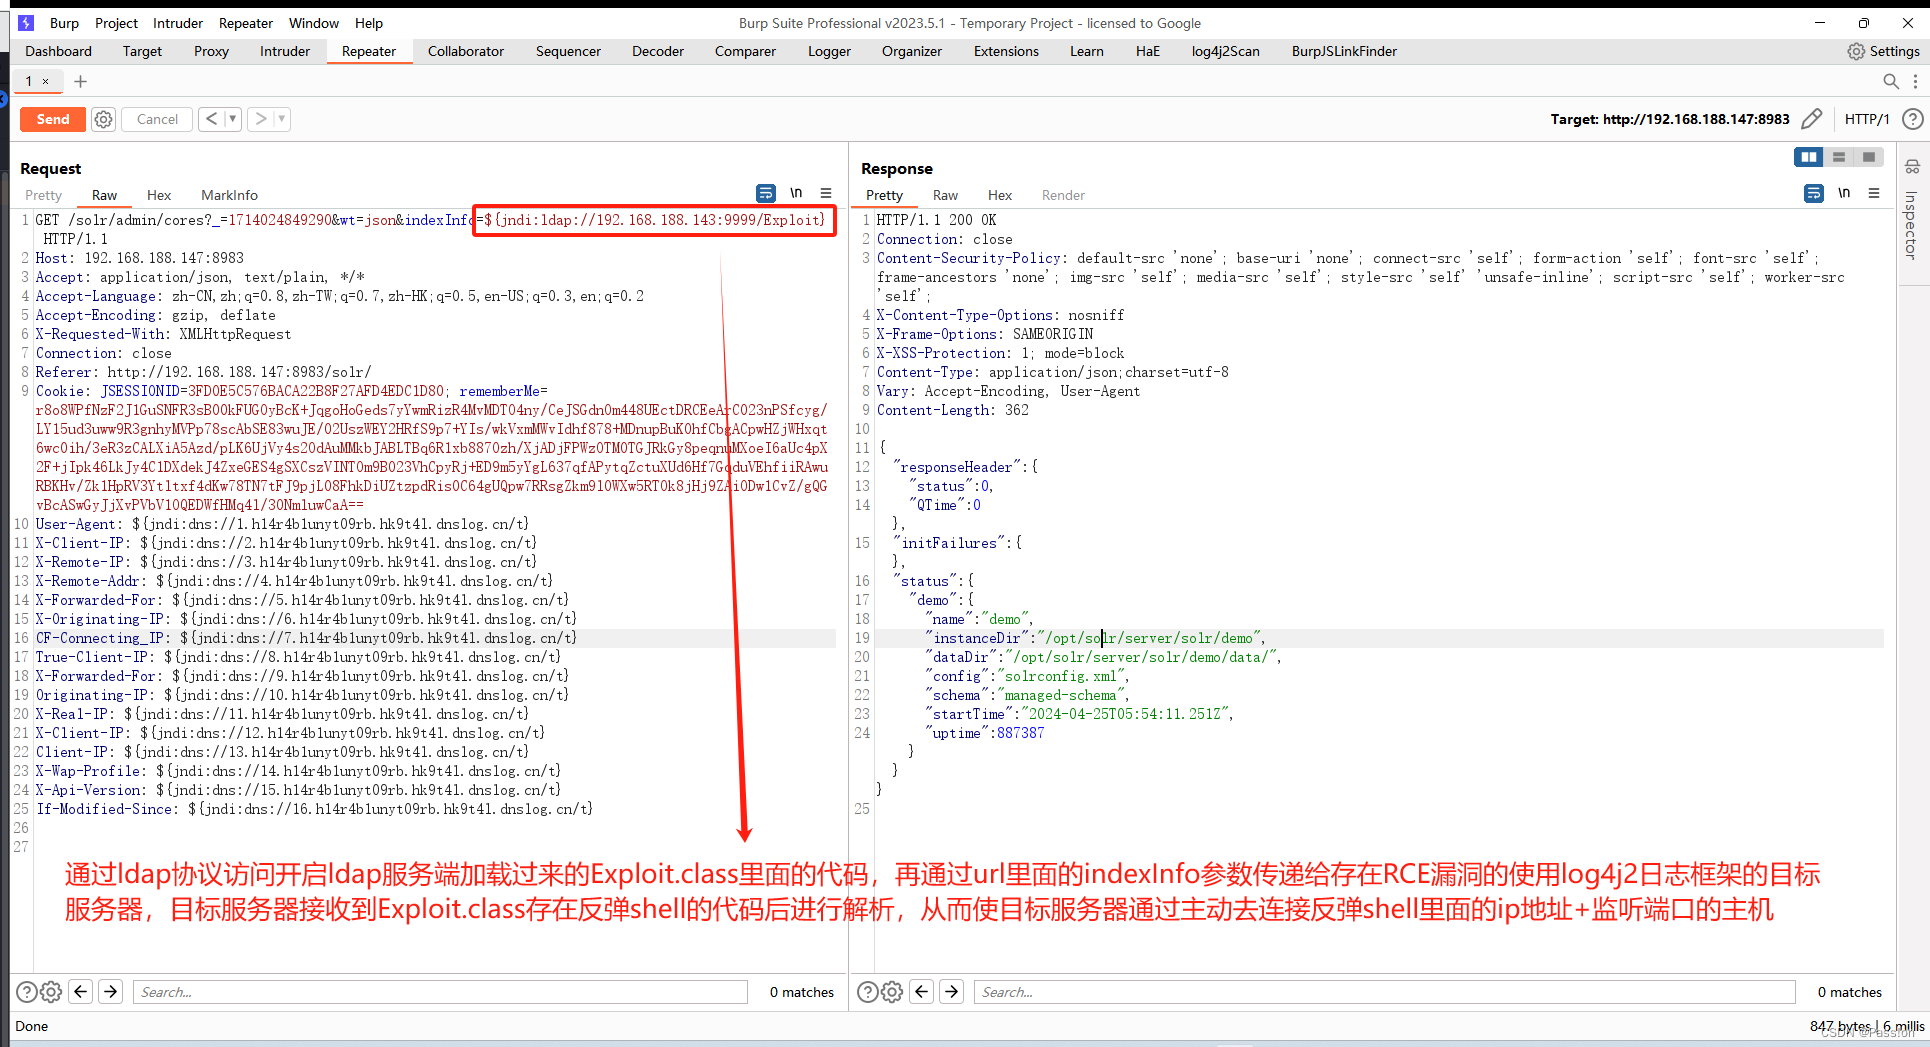Image resolution: width=1930 pixels, height=1047 pixels.
Task: Go forward to the next request in history
Action: point(260,119)
